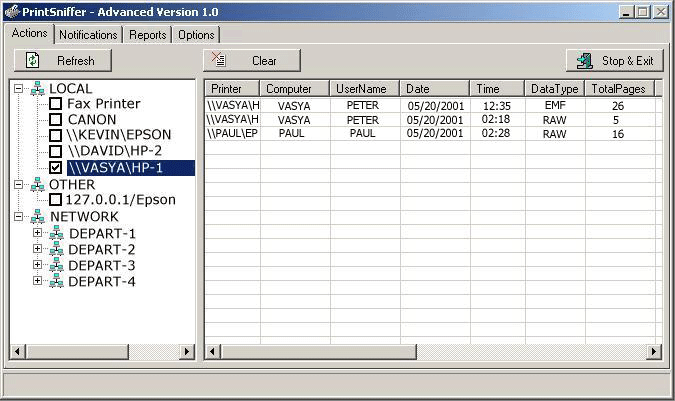The height and width of the screenshot is (401, 675).
Task: Check the \\DAVID\HP-2 printer checkbox
Action: (x=56, y=151)
